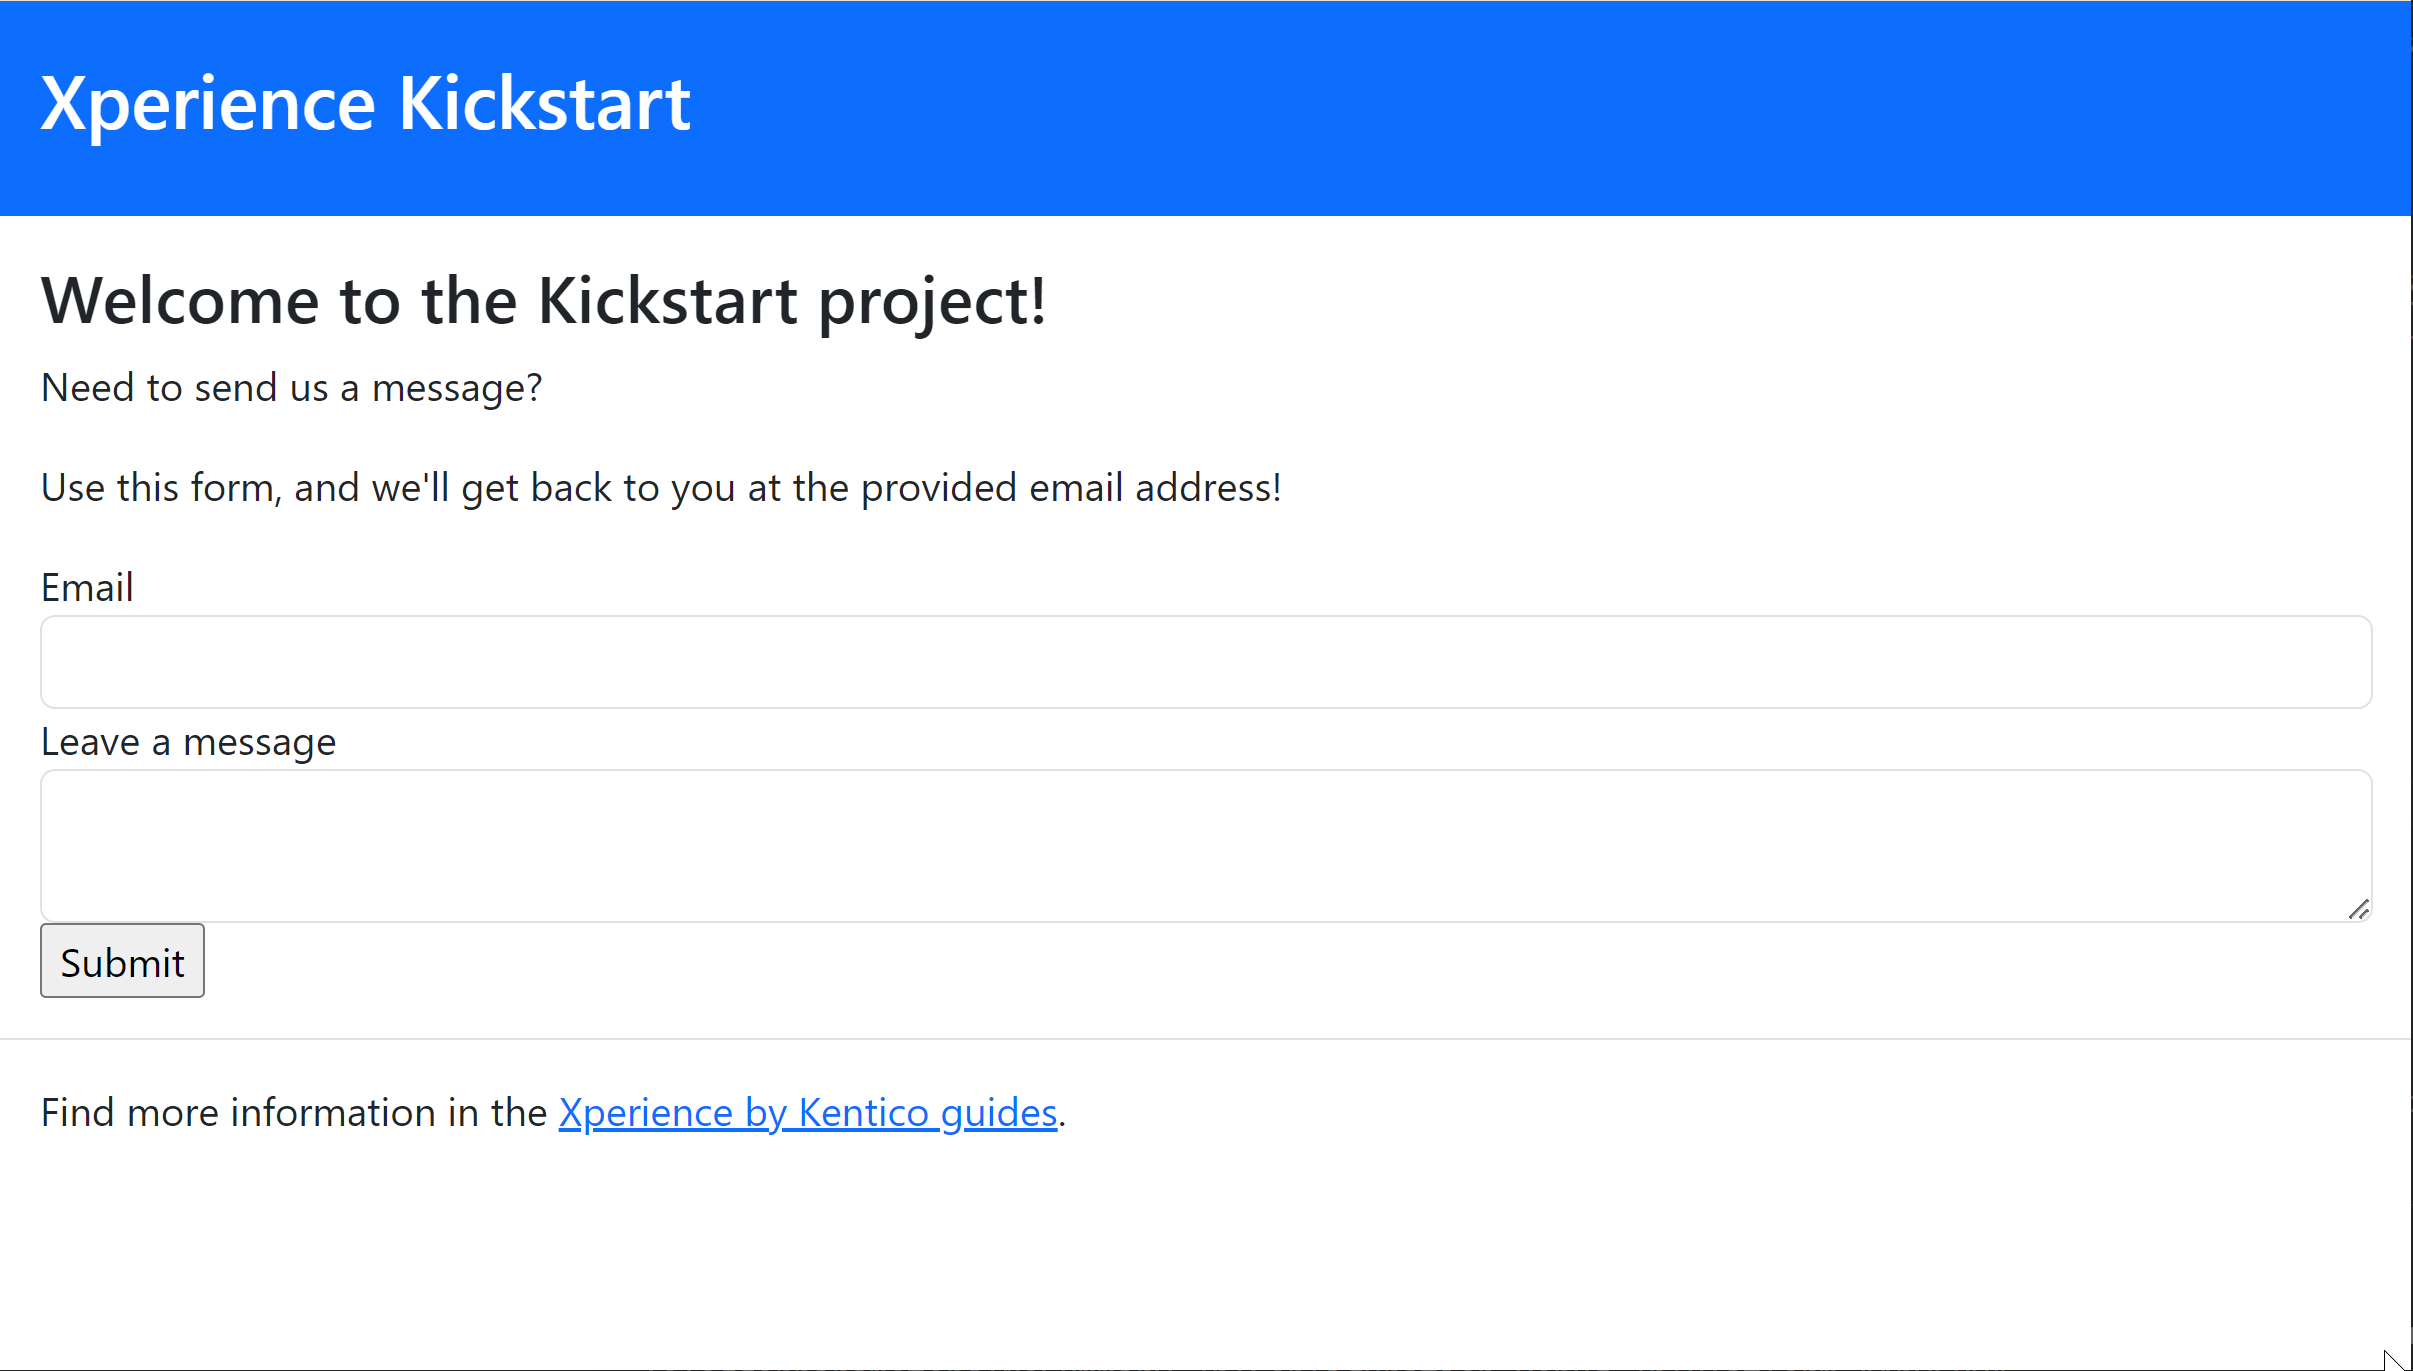Click the word project! in the main heading

(932, 301)
